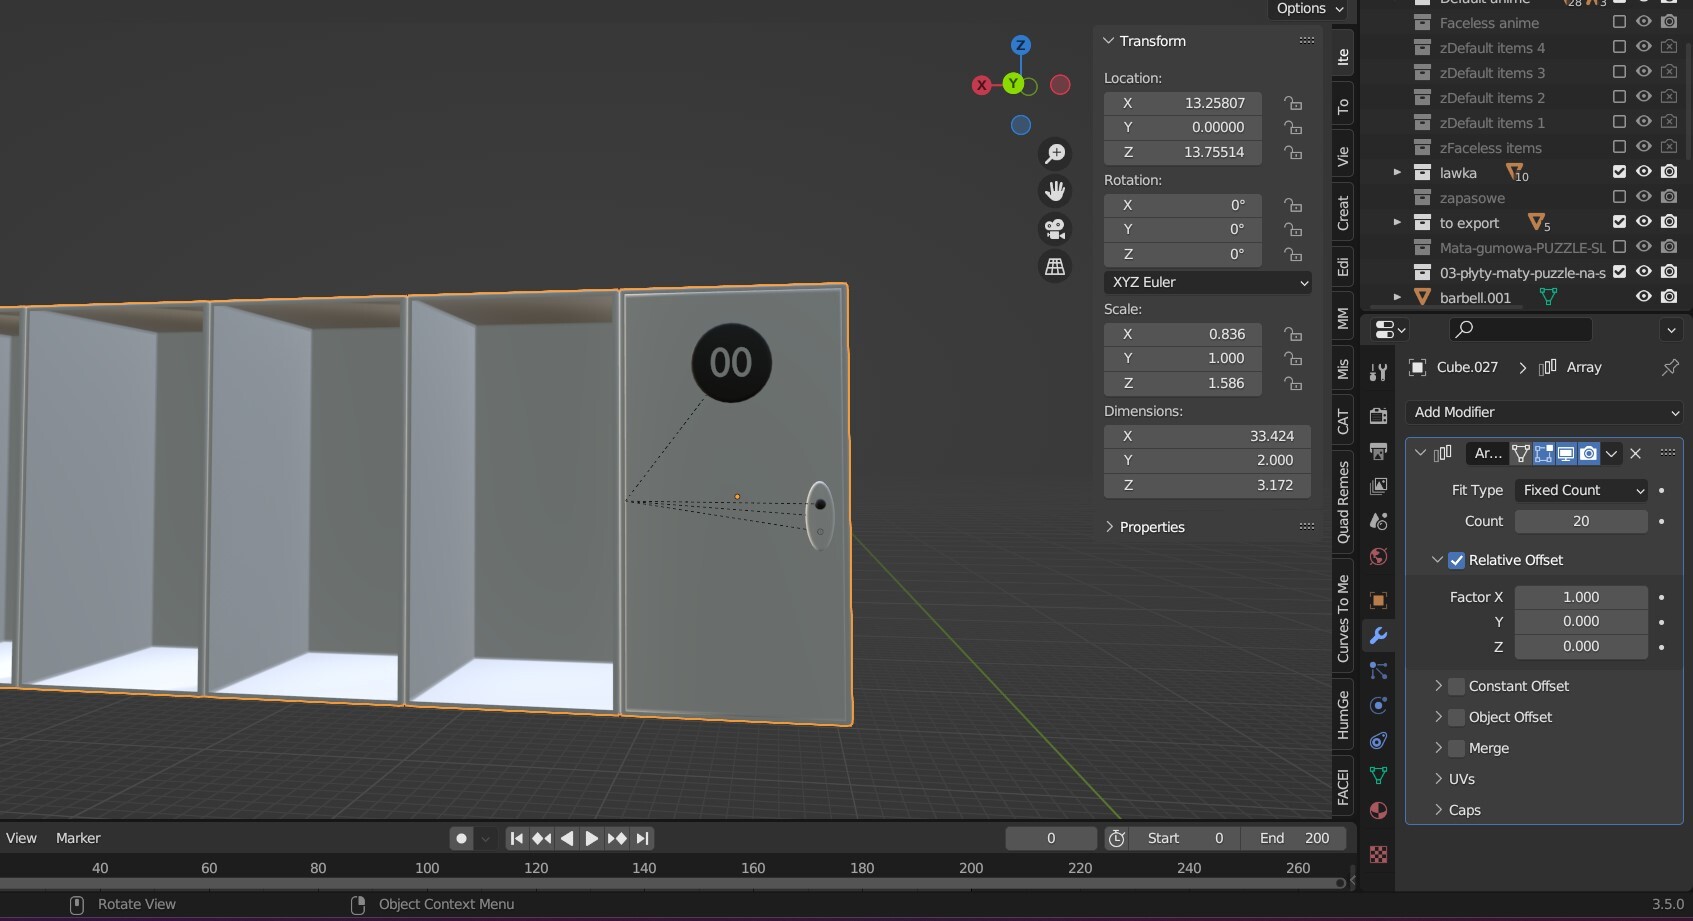
Task: Switch perspective/orthographic grid icon
Action: [1055, 267]
